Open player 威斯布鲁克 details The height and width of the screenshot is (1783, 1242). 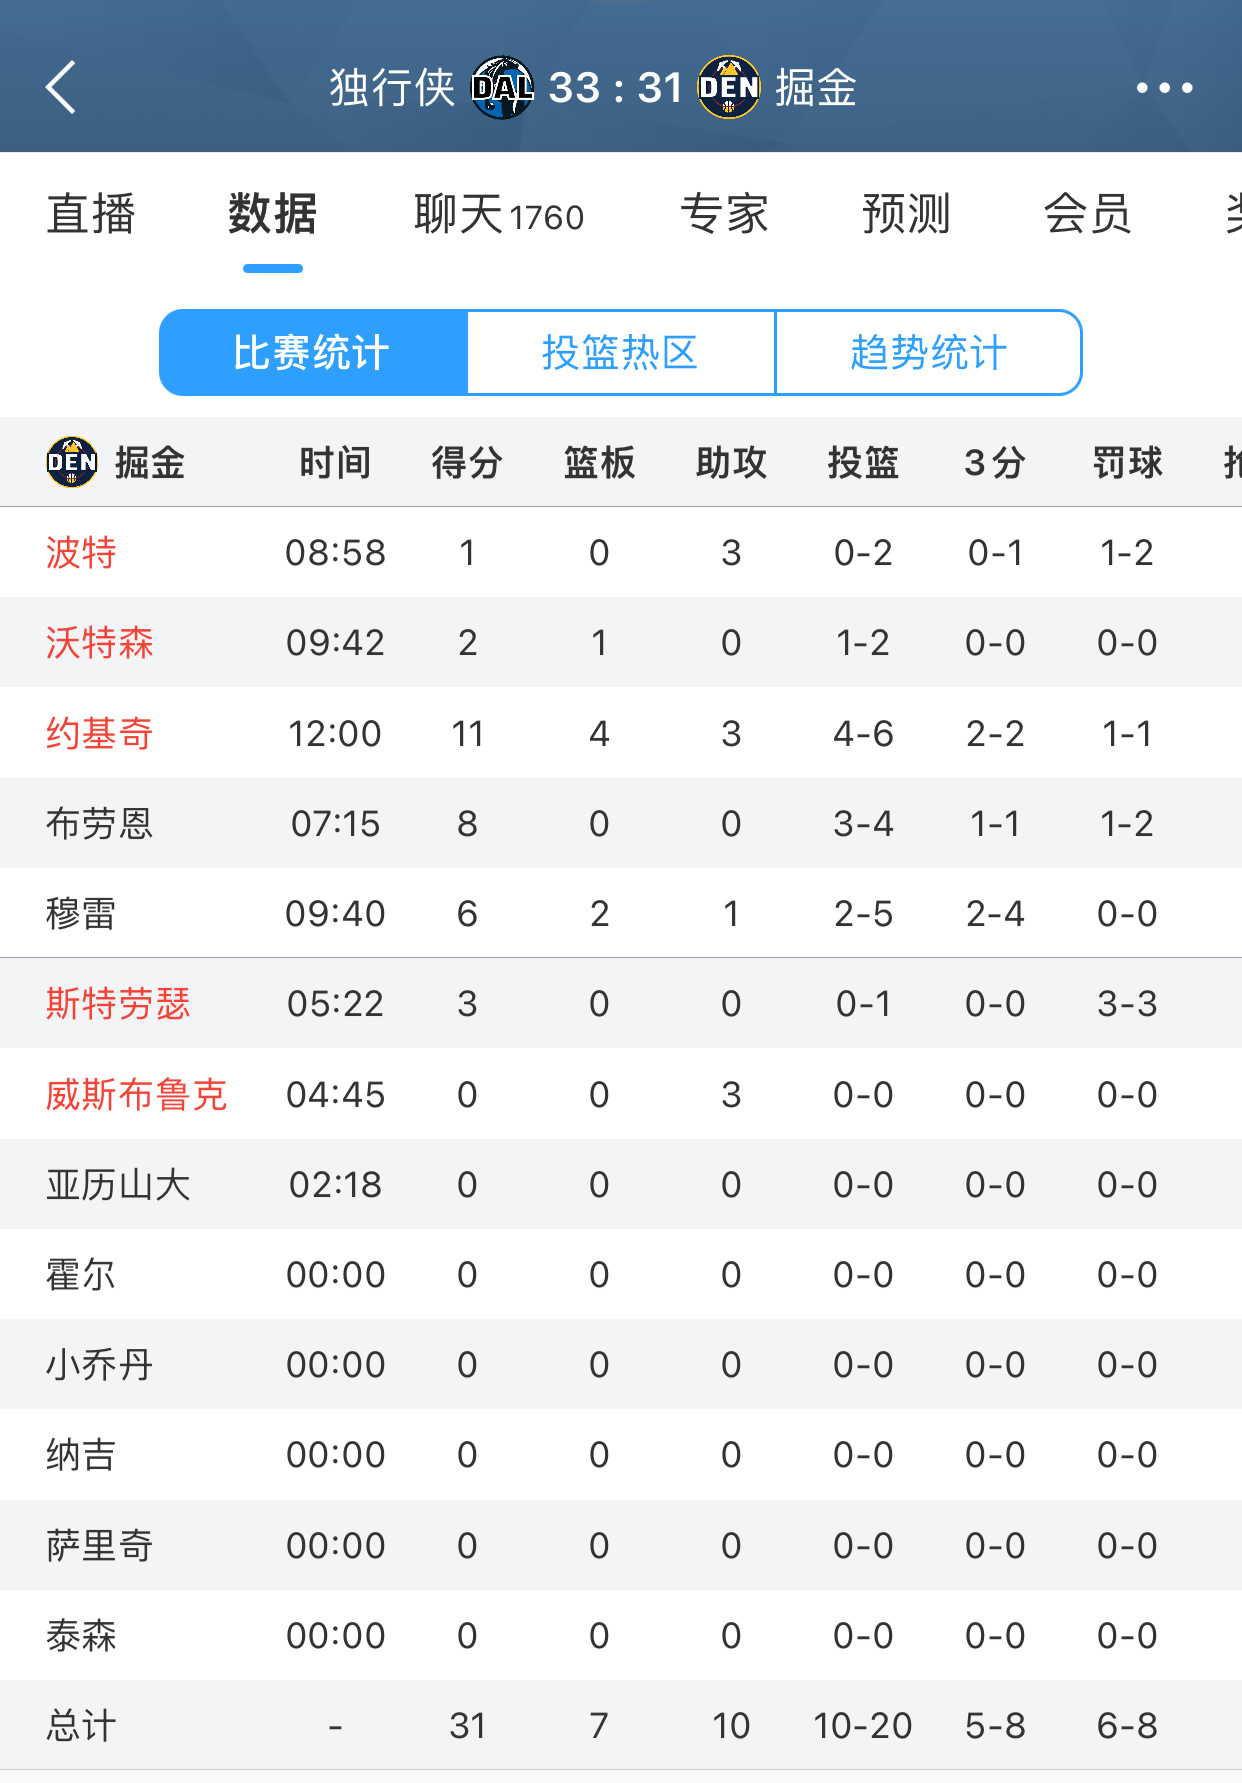coord(137,1095)
